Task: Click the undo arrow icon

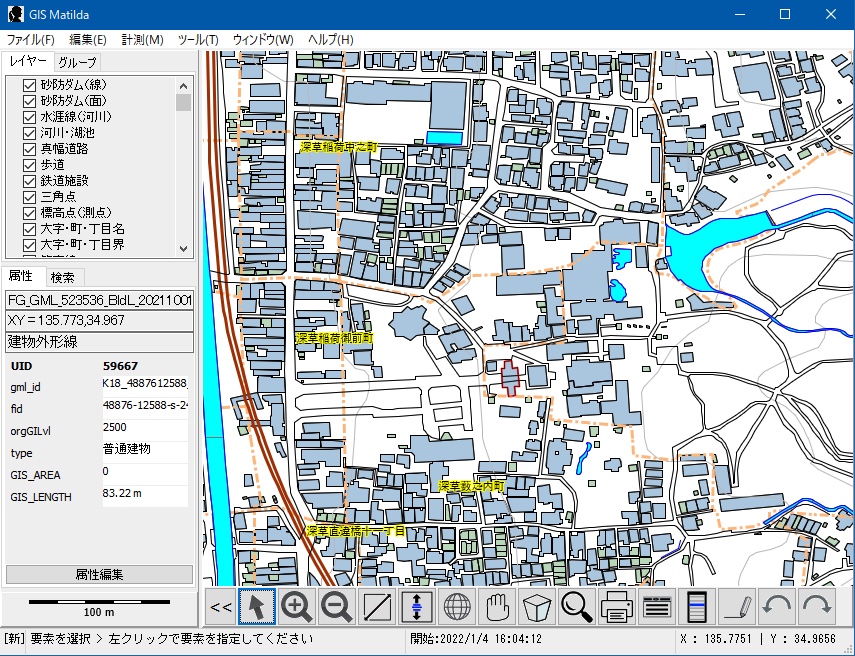Action: 777,606
